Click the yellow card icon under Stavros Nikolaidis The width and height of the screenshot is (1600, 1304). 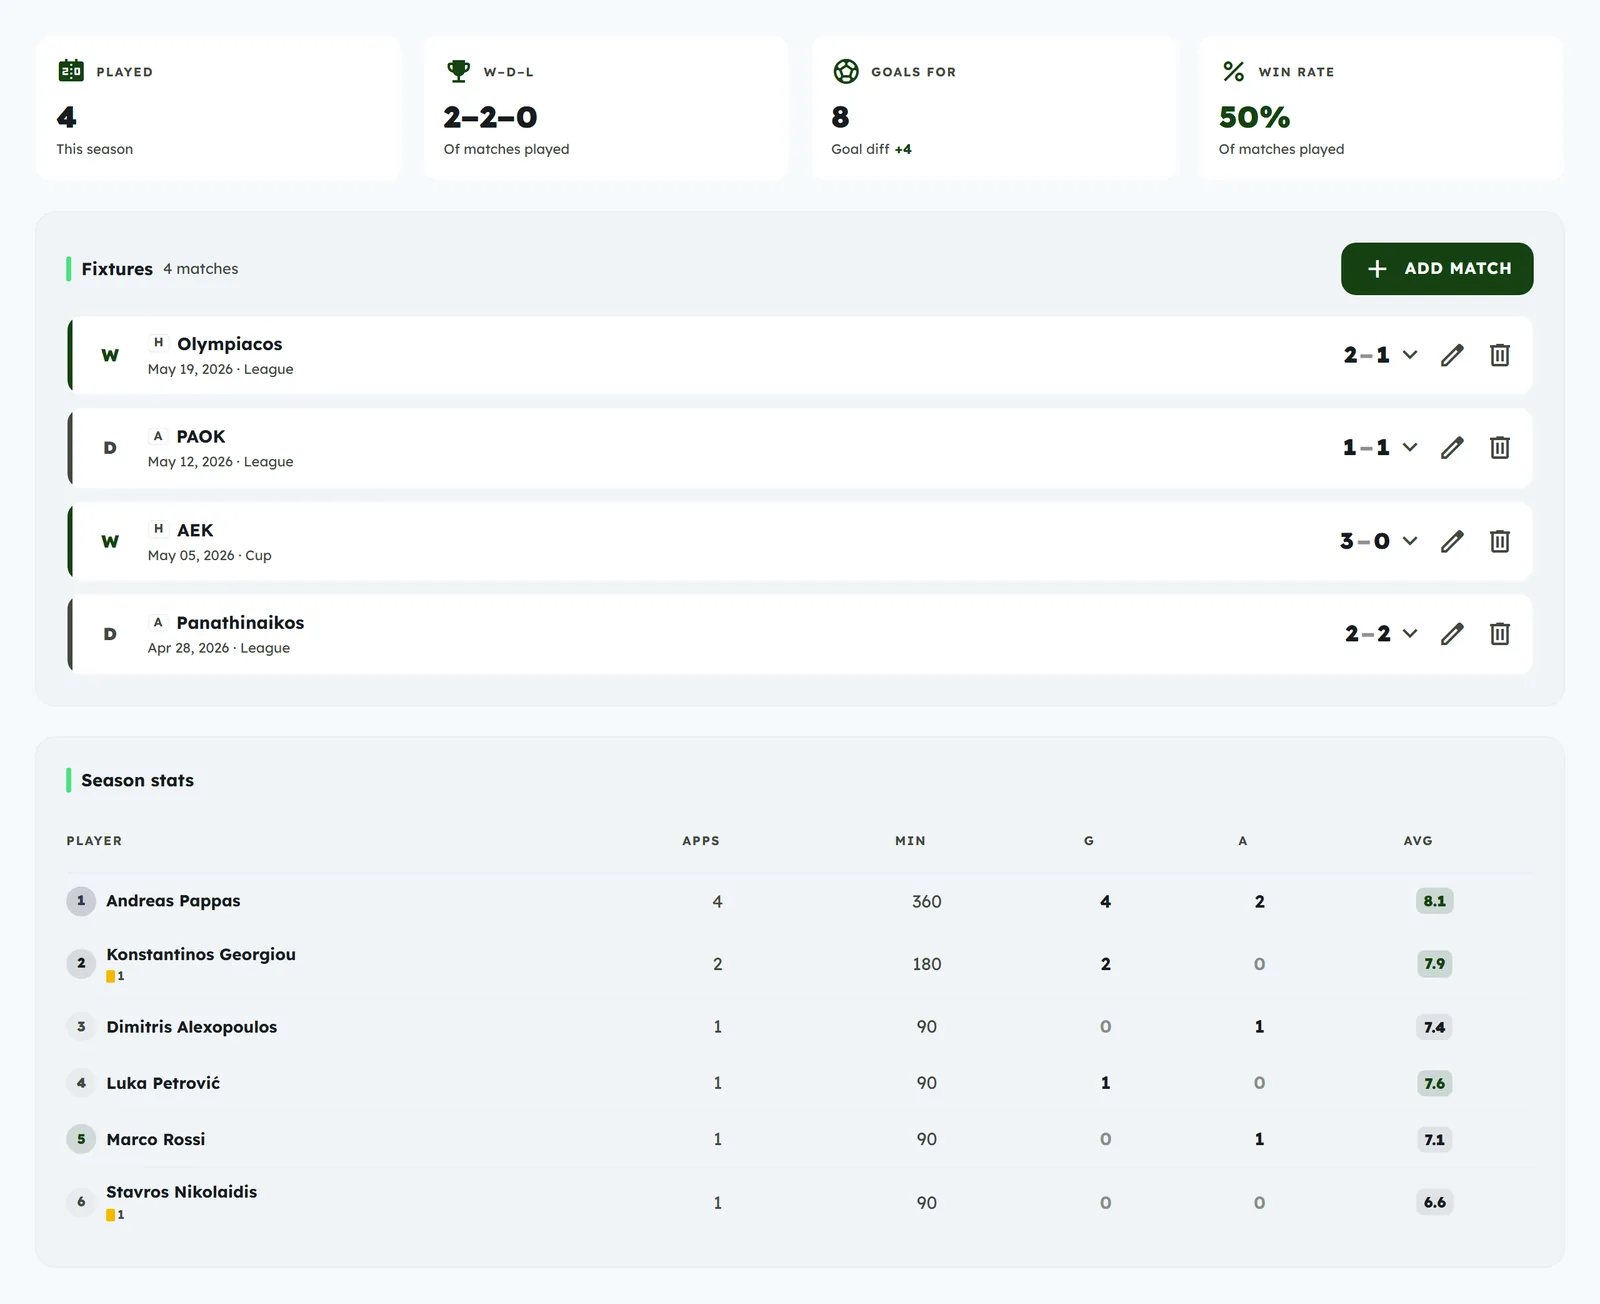[111, 1215]
